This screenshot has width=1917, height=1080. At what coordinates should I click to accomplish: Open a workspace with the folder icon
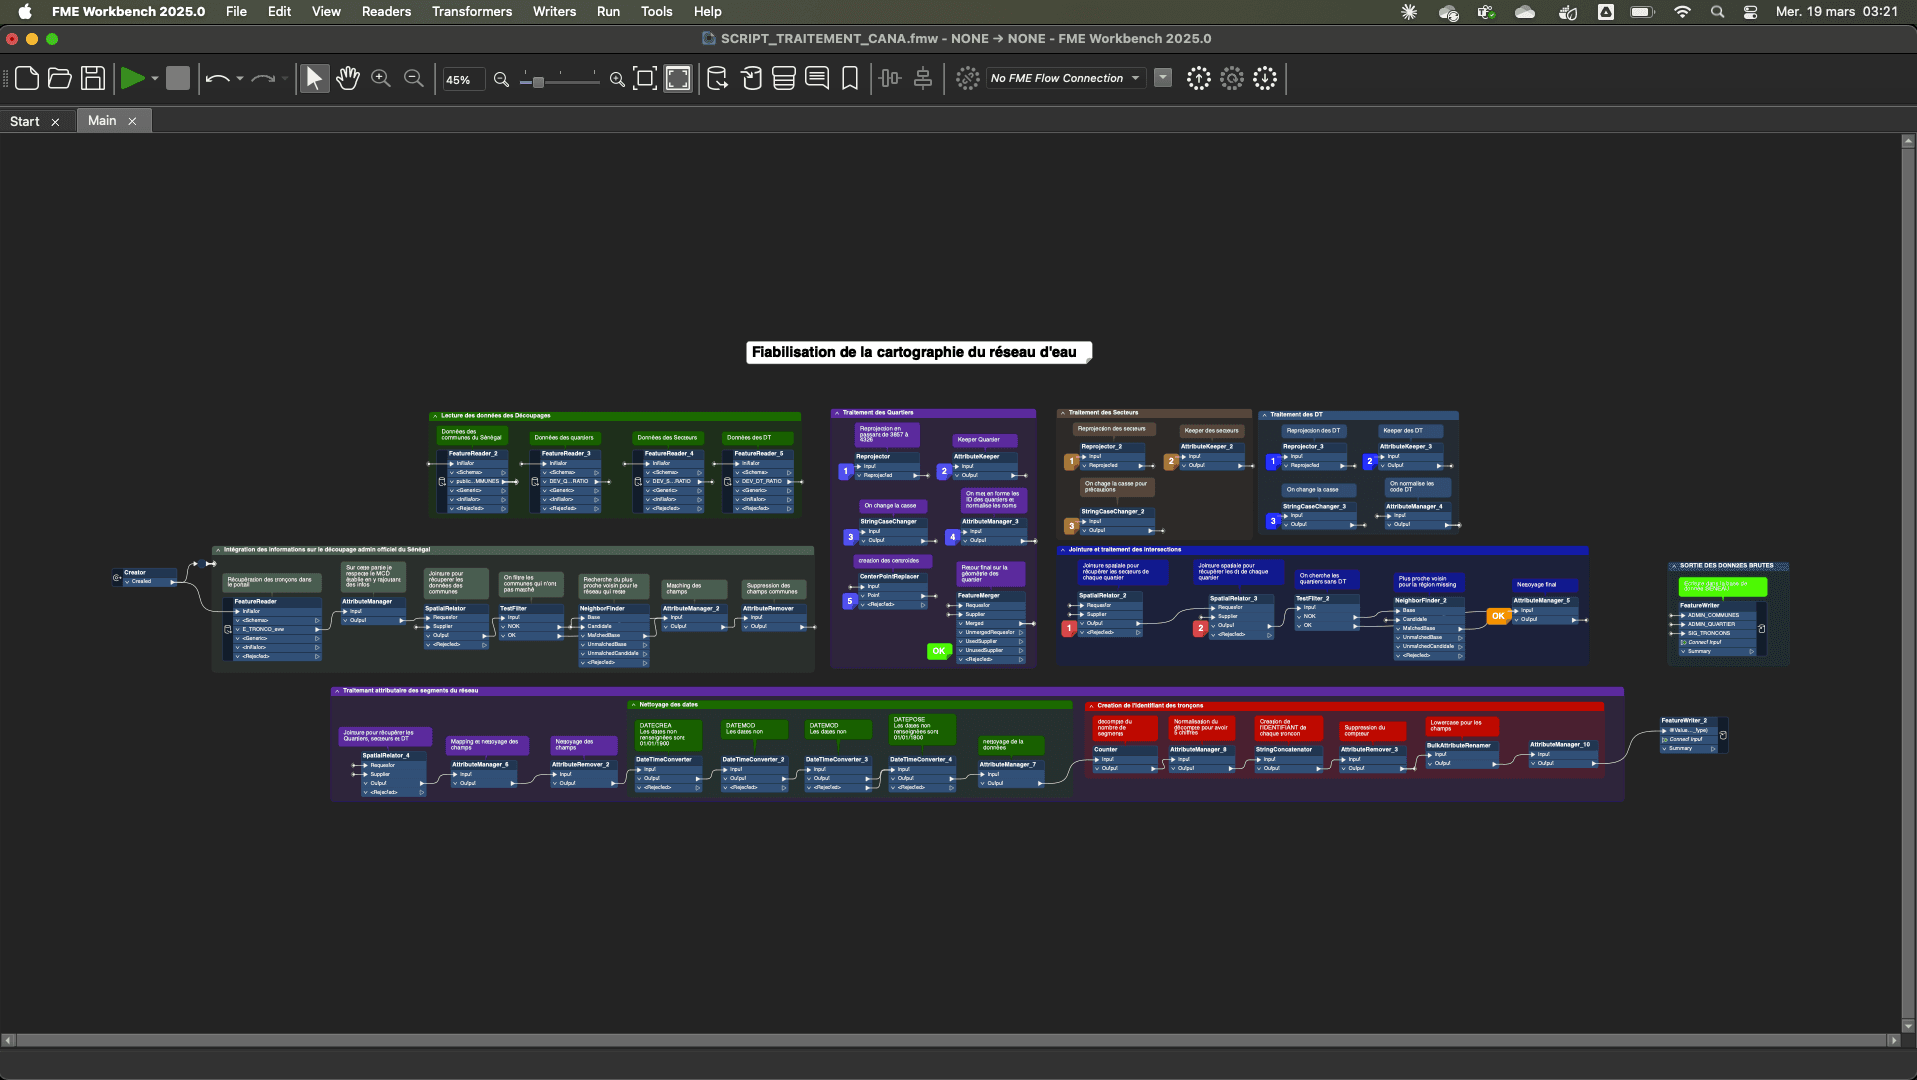tap(60, 78)
